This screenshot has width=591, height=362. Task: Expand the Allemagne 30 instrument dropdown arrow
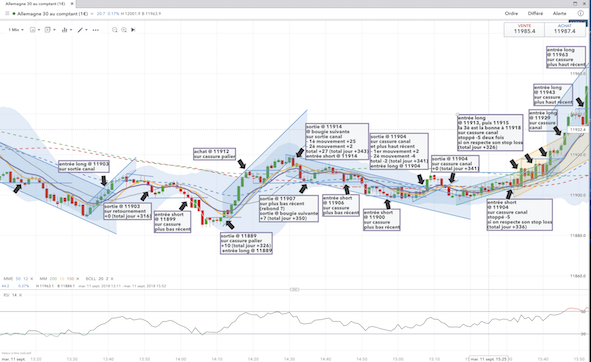[x=92, y=14]
